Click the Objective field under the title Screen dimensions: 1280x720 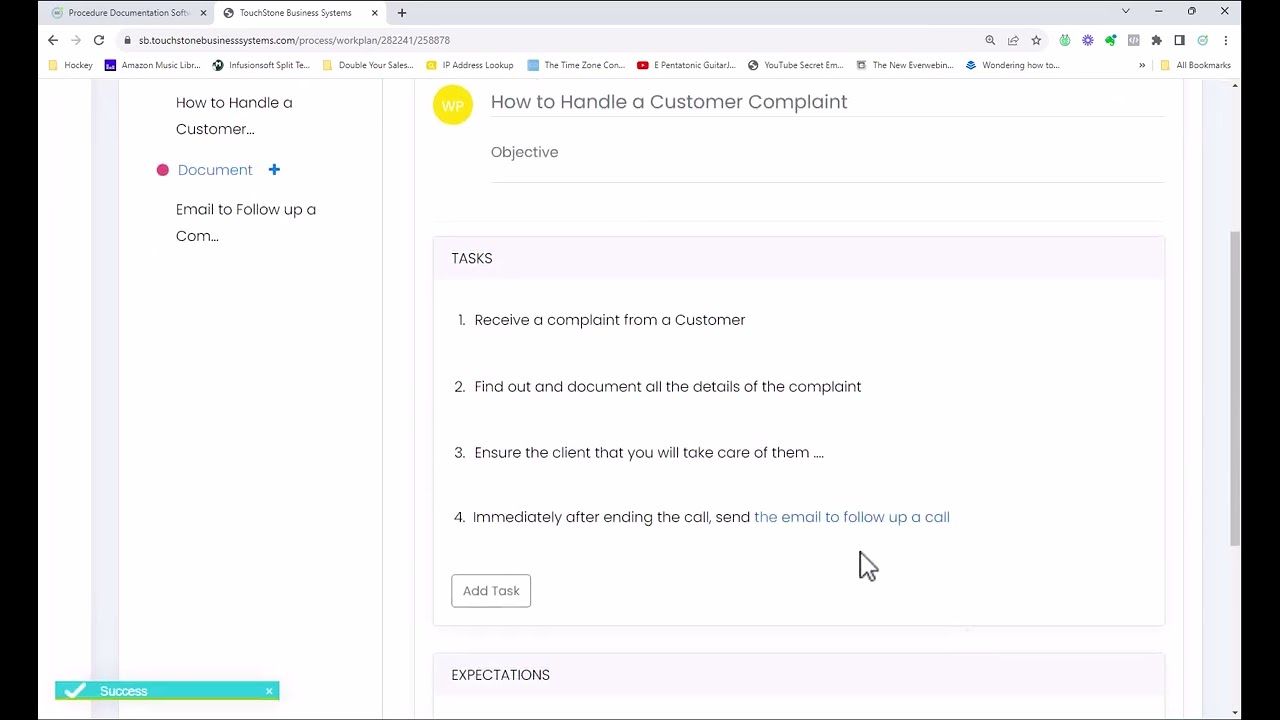pyautogui.click(x=827, y=153)
